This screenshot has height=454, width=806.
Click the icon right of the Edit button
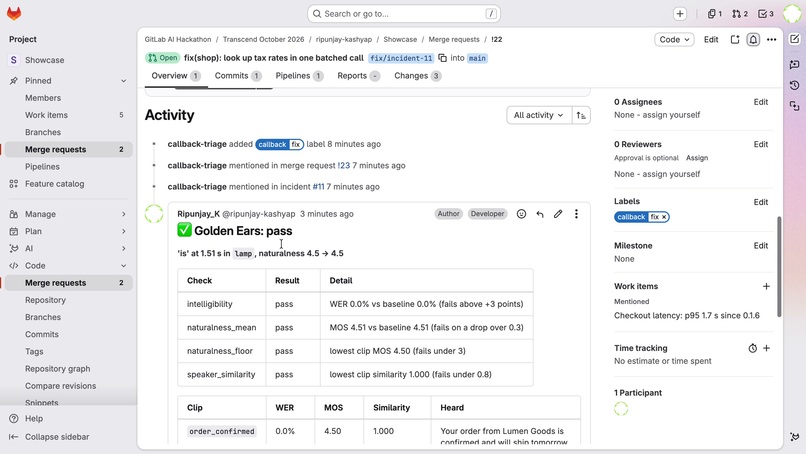point(735,40)
